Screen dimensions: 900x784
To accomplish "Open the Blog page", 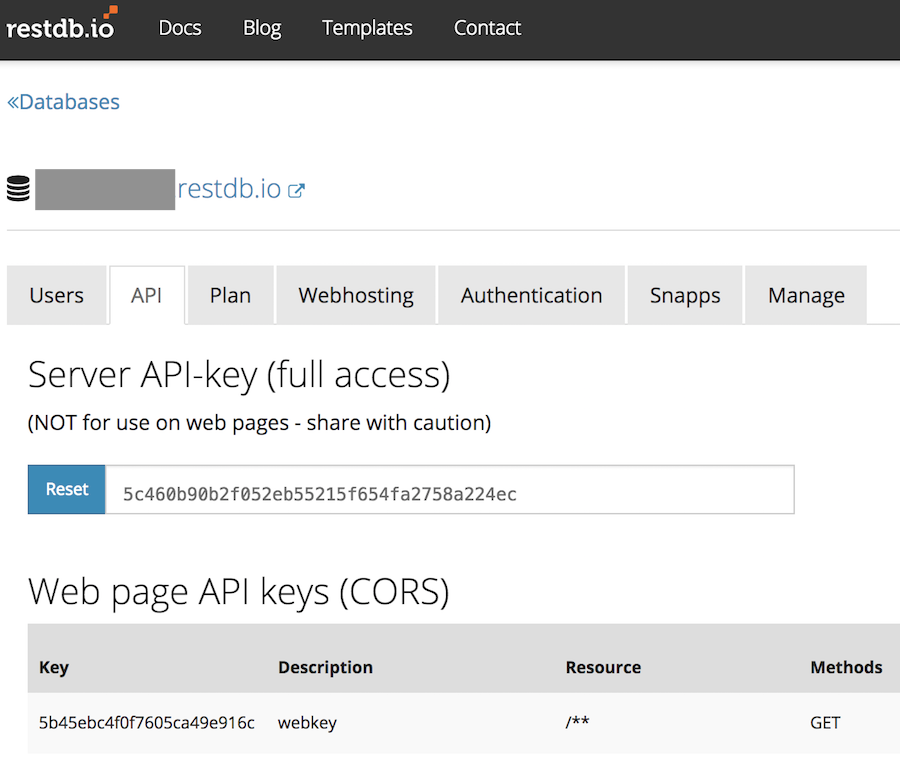I will [x=262, y=28].
